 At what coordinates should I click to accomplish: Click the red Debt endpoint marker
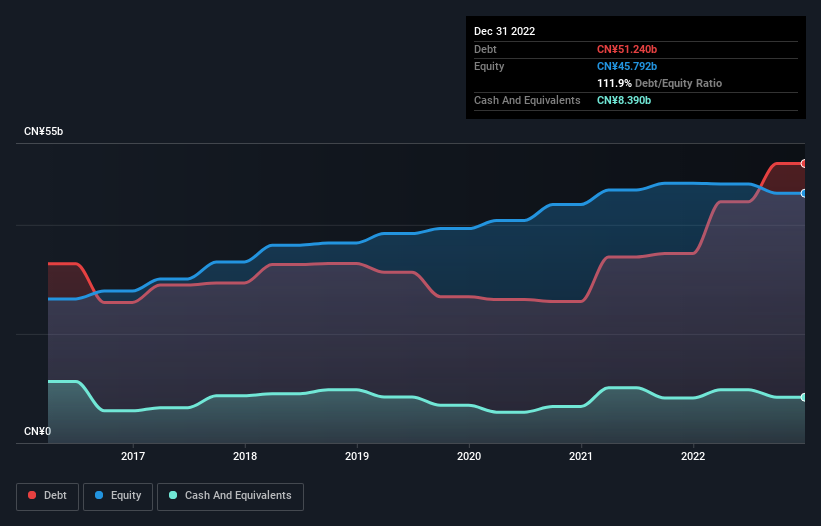(x=804, y=164)
